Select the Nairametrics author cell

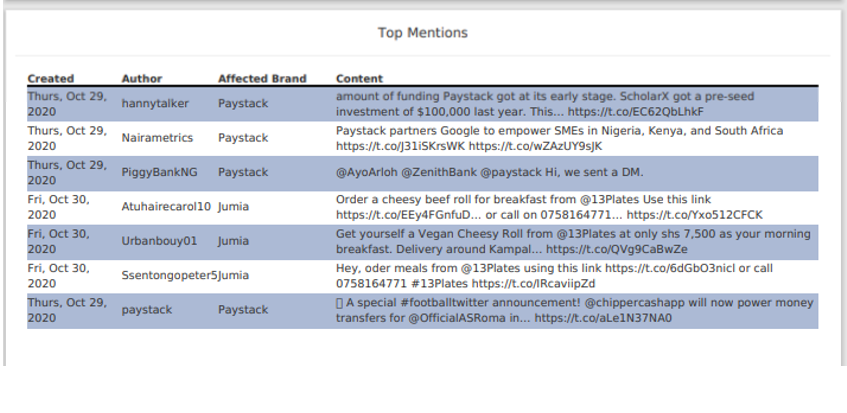click(157, 138)
